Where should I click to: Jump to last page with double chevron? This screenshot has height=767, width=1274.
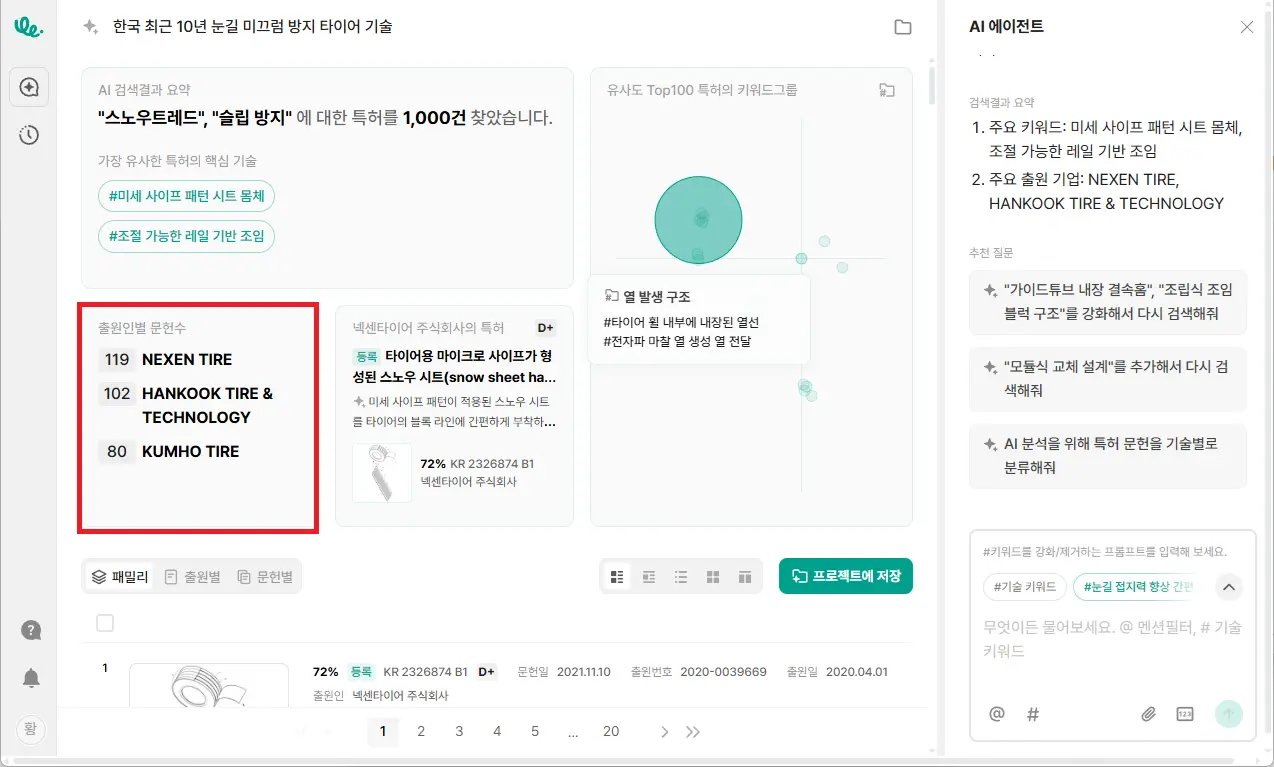[693, 732]
